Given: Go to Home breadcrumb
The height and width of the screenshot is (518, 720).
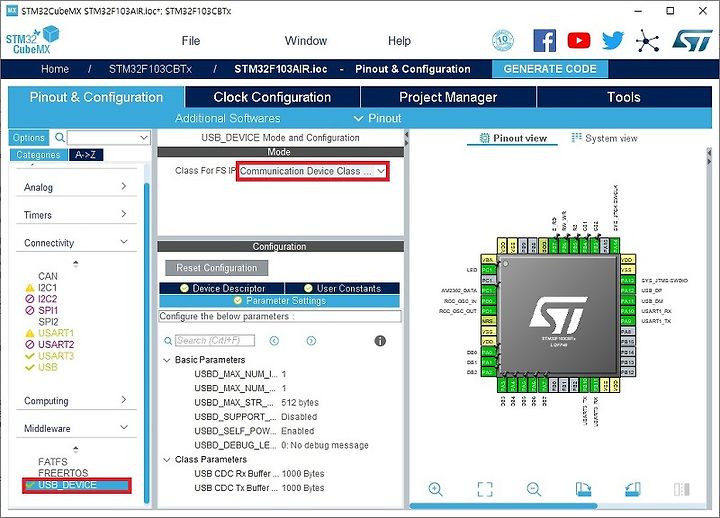Looking at the screenshot, I should coord(55,69).
